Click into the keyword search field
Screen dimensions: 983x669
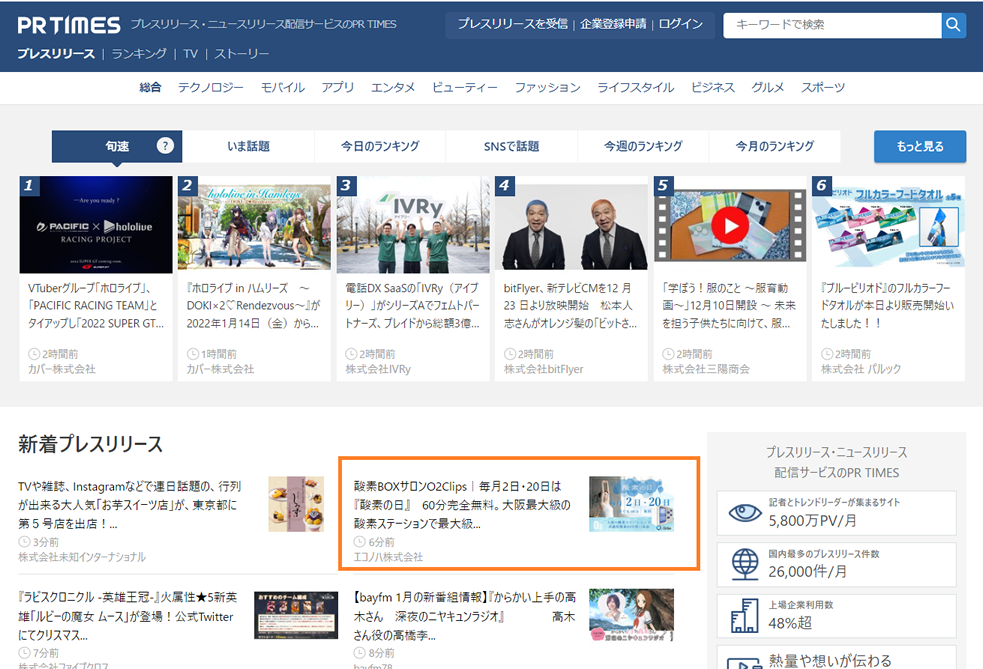point(831,24)
